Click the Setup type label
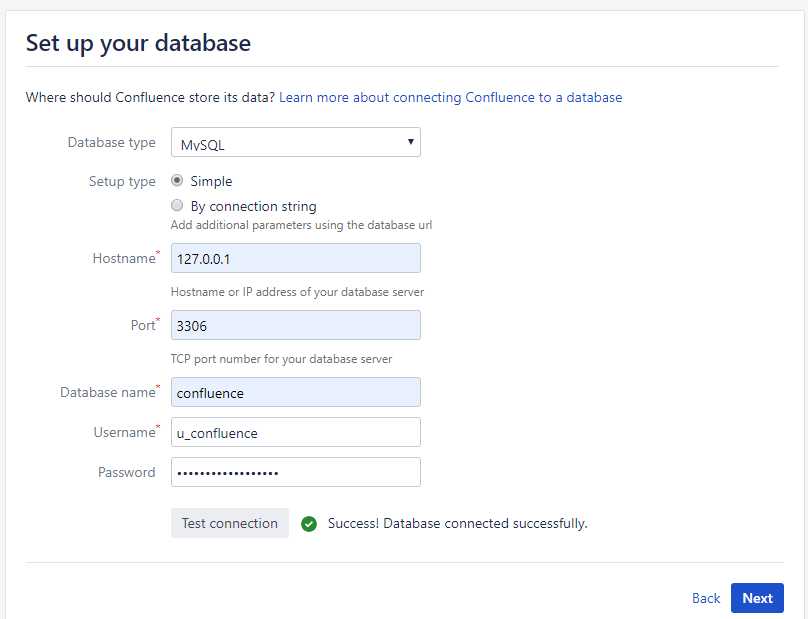This screenshot has height=619, width=808. click(x=122, y=181)
